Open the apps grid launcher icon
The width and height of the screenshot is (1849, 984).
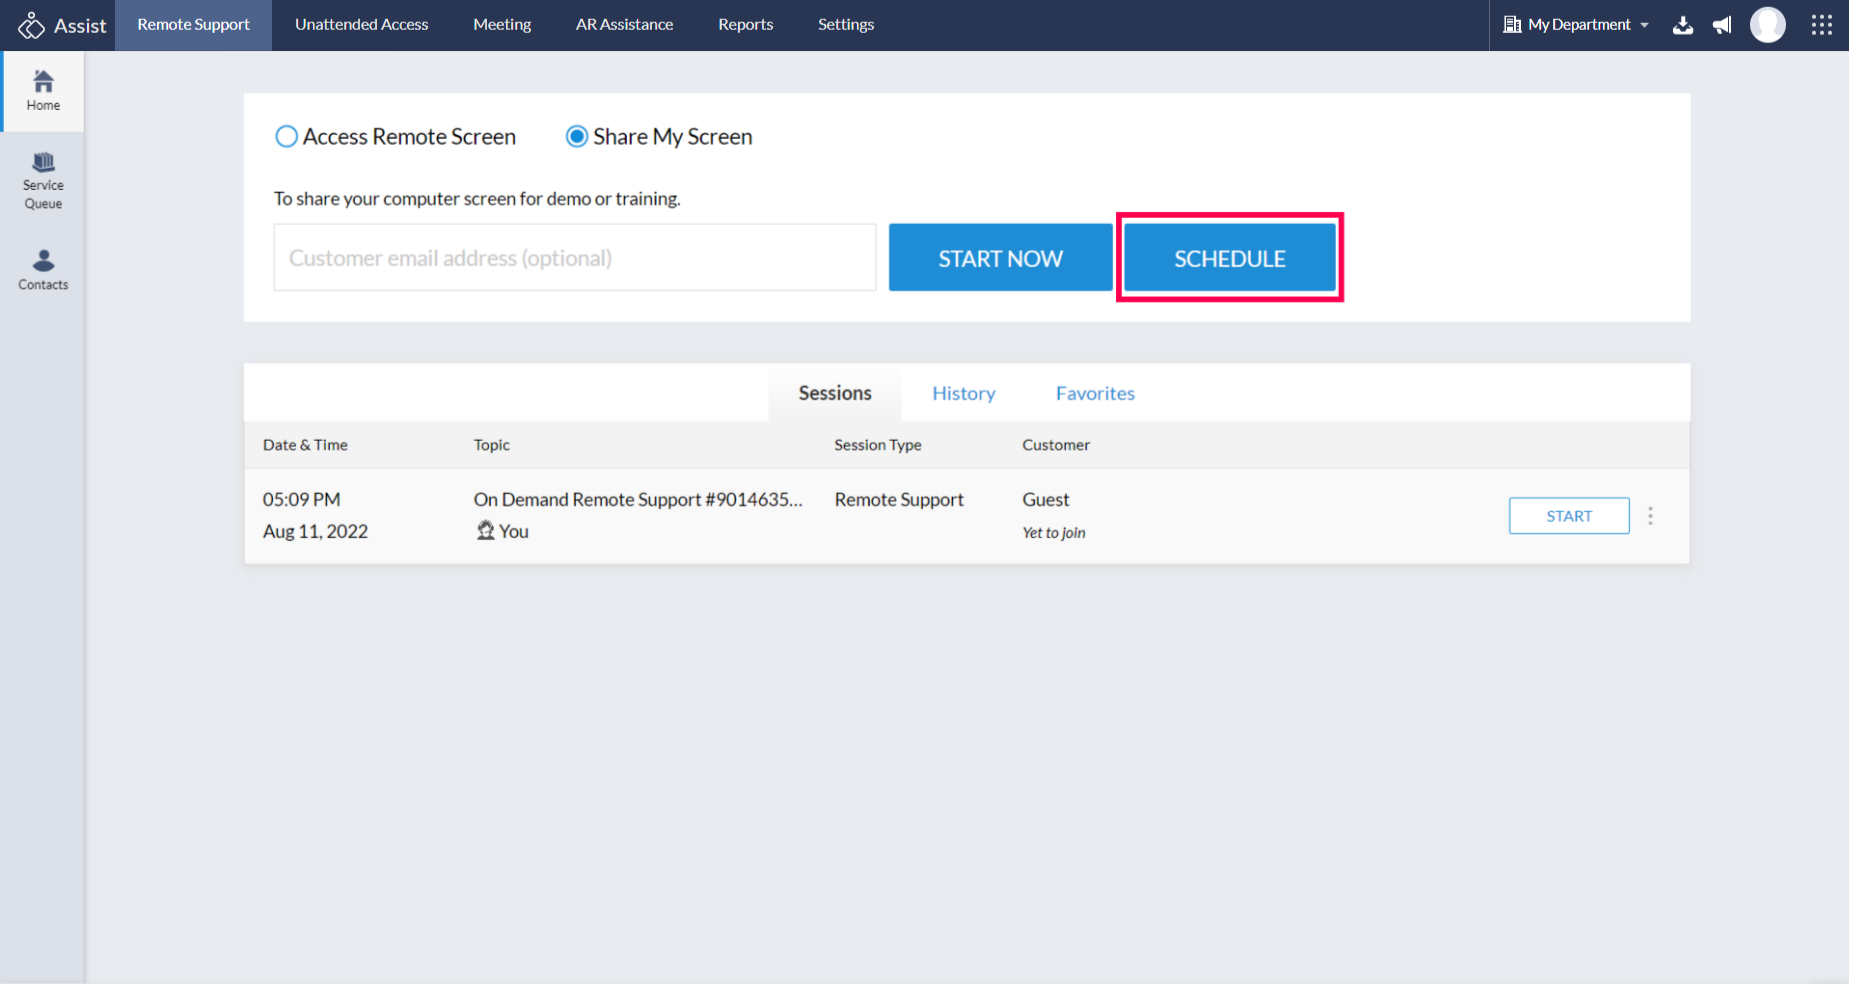(1821, 25)
